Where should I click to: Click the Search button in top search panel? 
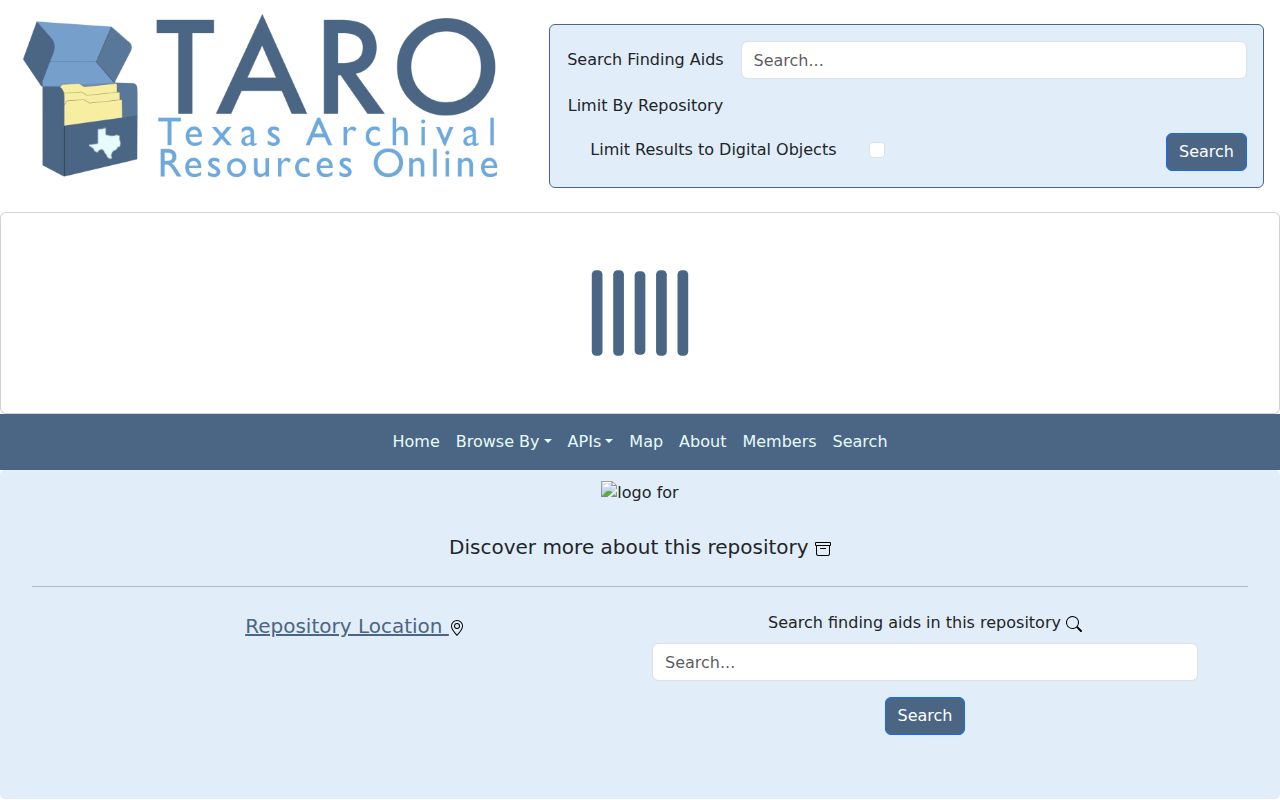tap(1206, 152)
